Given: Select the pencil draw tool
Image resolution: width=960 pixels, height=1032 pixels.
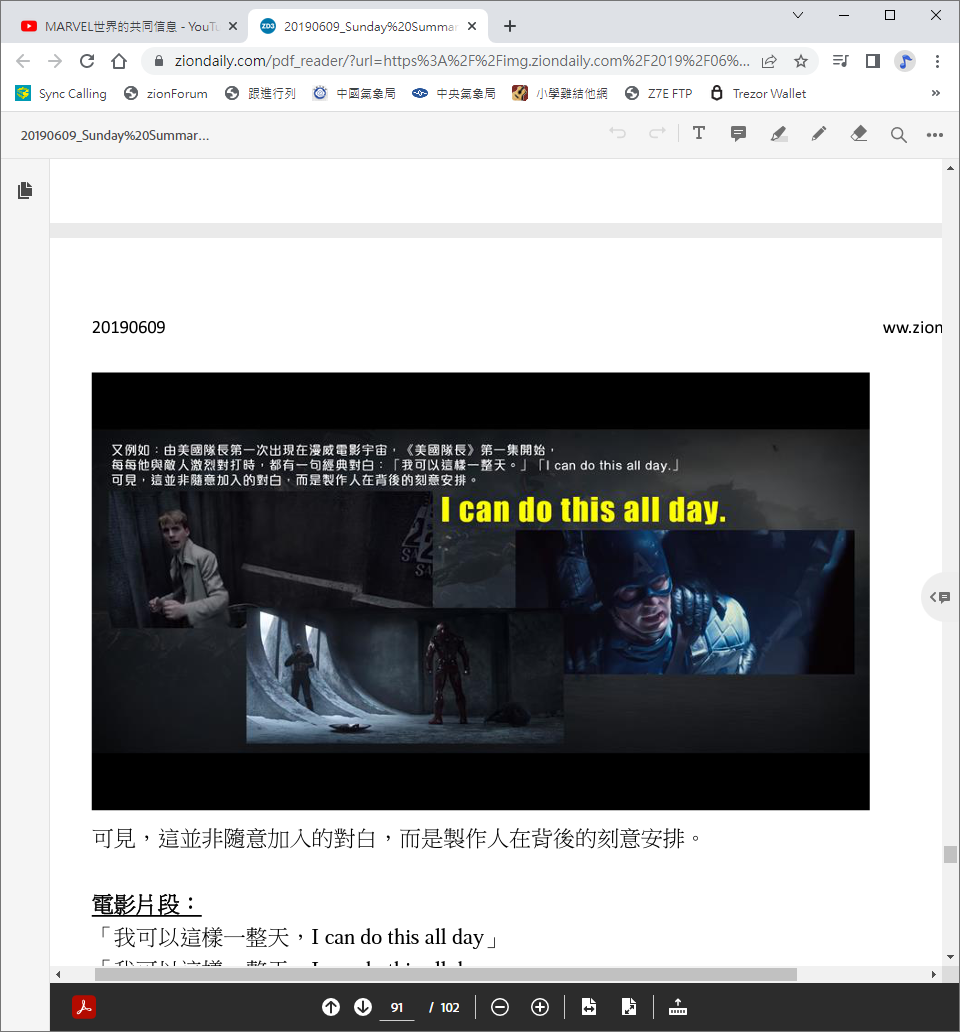Looking at the screenshot, I should click(819, 134).
